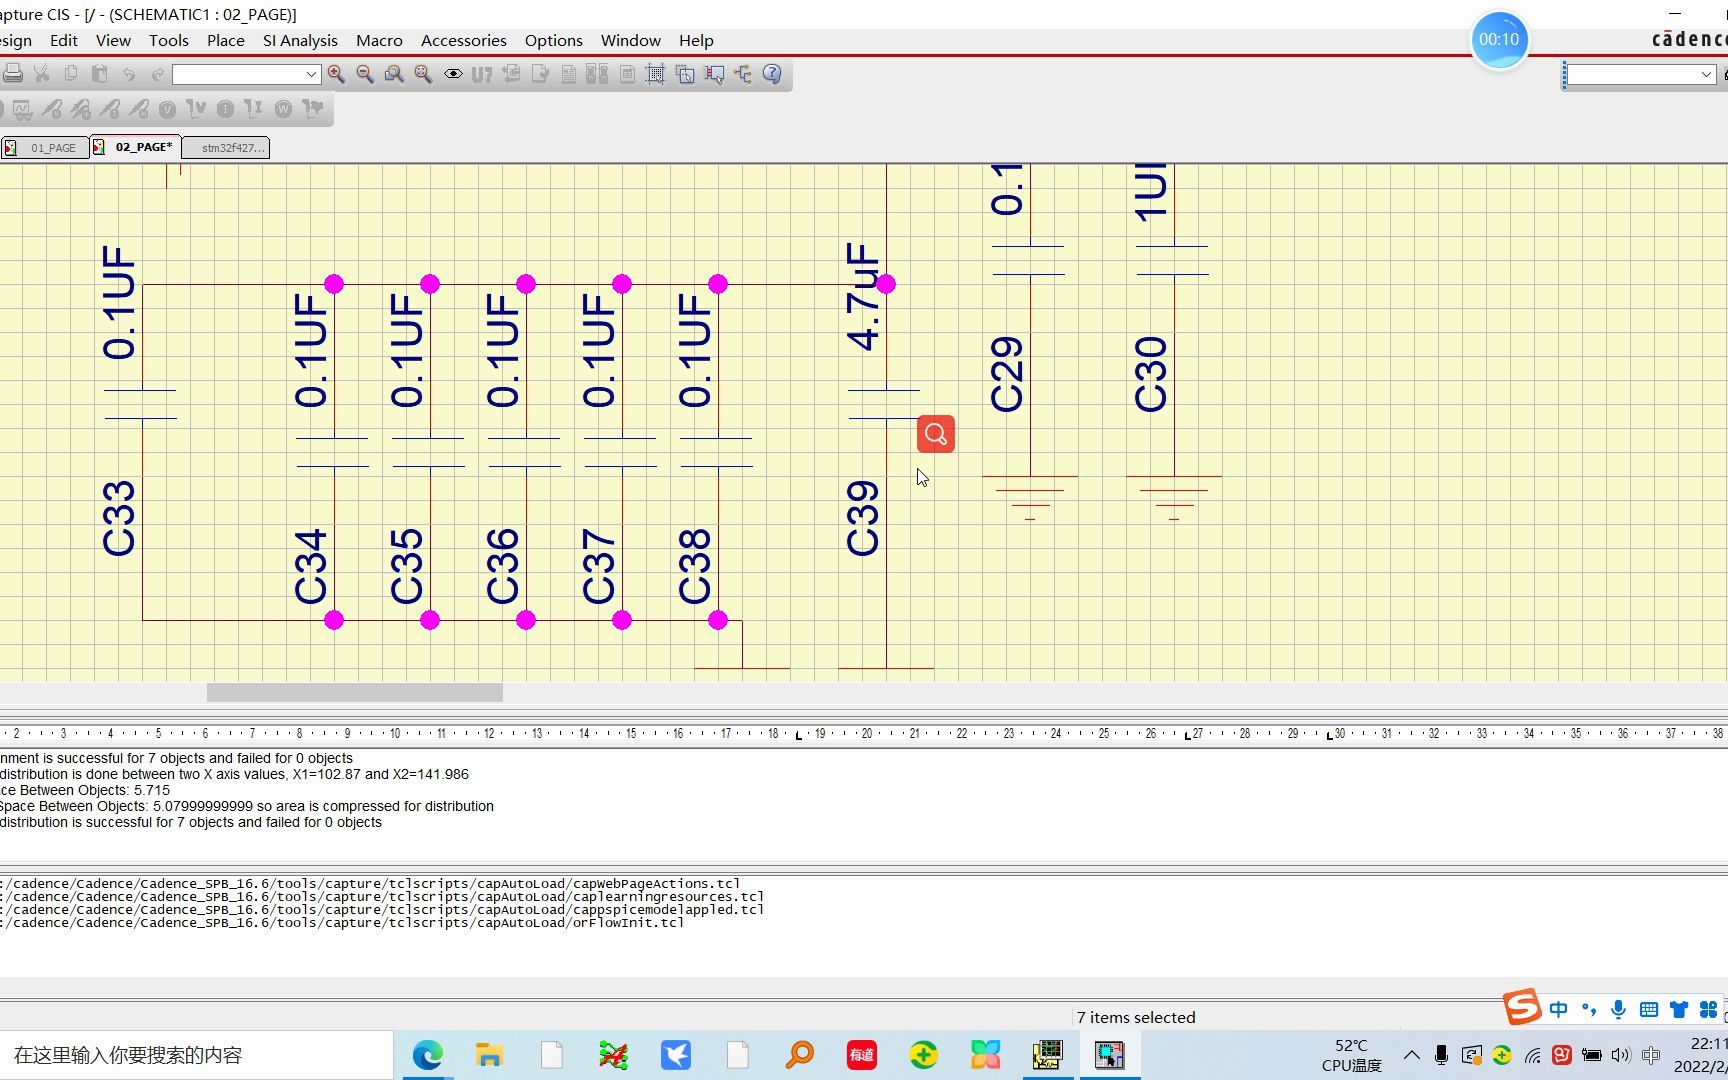Open the Help menu
Viewport: 1728px width, 1080px height.
click(x=696, y=41)
